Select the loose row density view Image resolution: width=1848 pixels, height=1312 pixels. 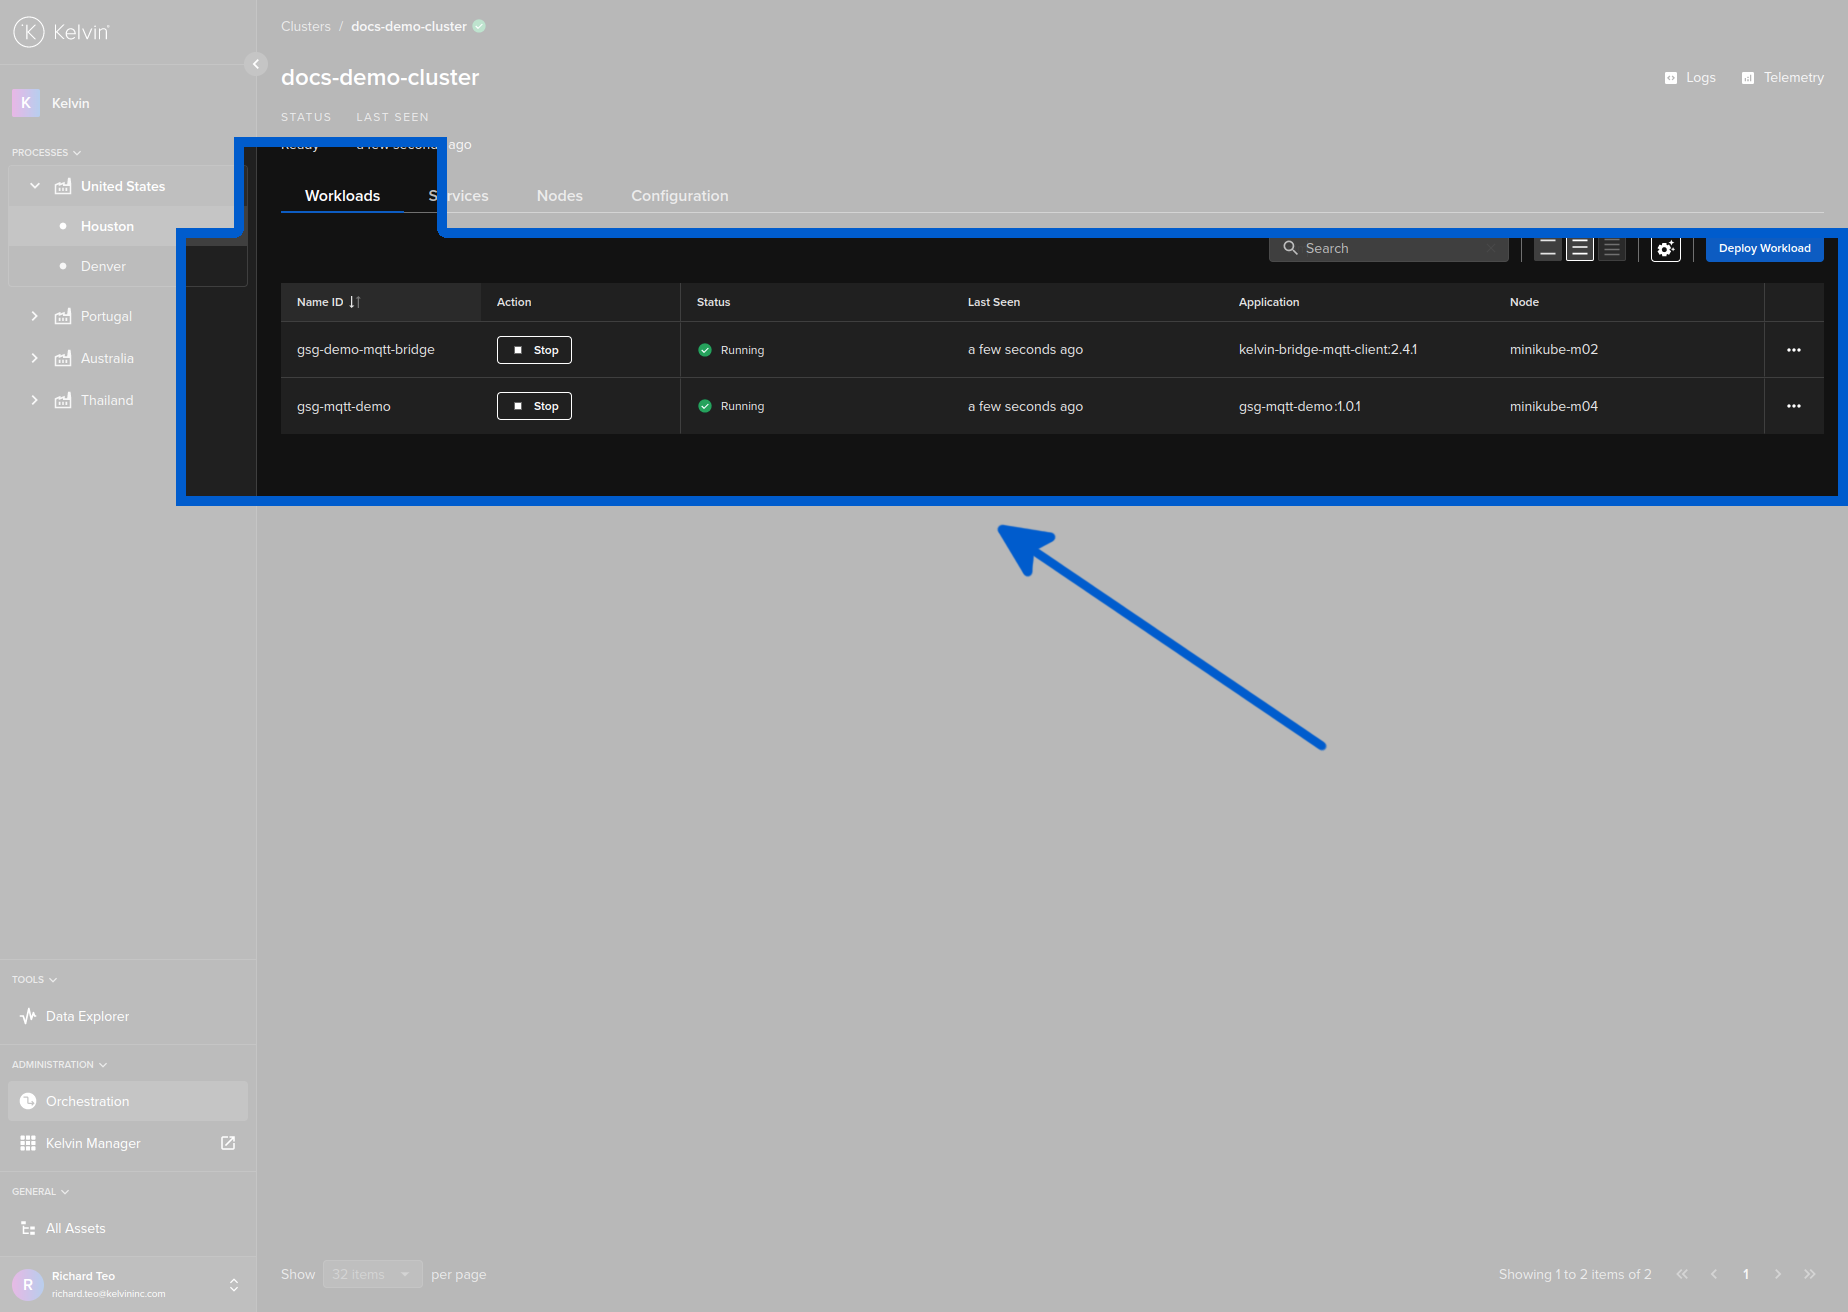click(x=1548, y=249)
